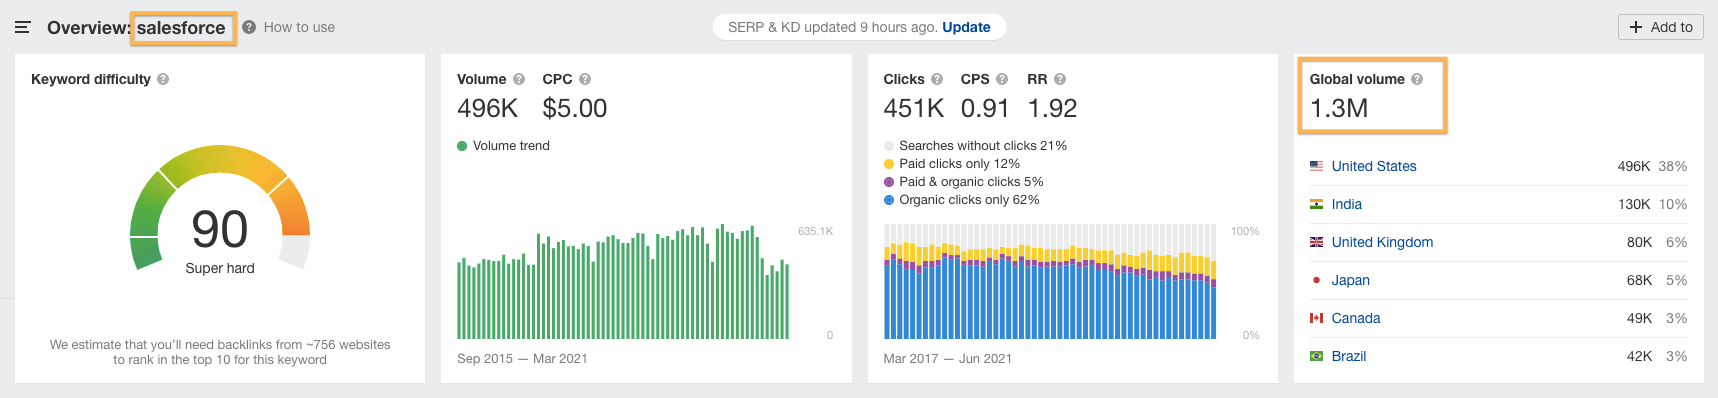Click the Clicks help icon
The height and width of the screenshot is (398, 1718).
[937, 79]
